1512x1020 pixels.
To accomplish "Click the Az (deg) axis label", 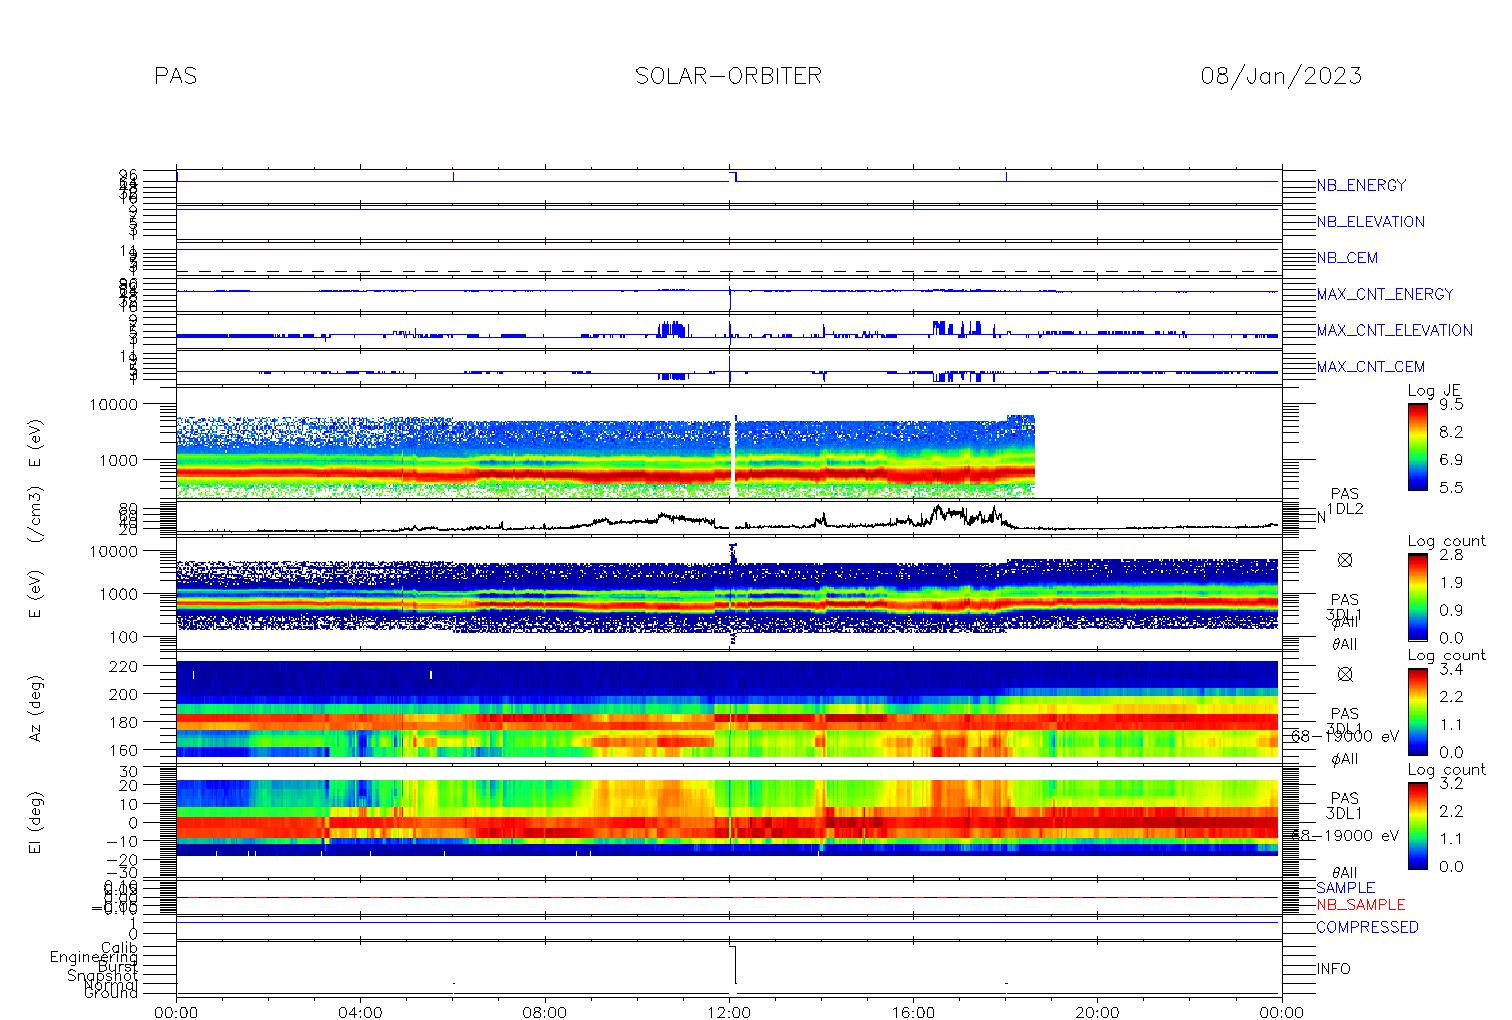I will pyautogui.click(x=36, y=707).
